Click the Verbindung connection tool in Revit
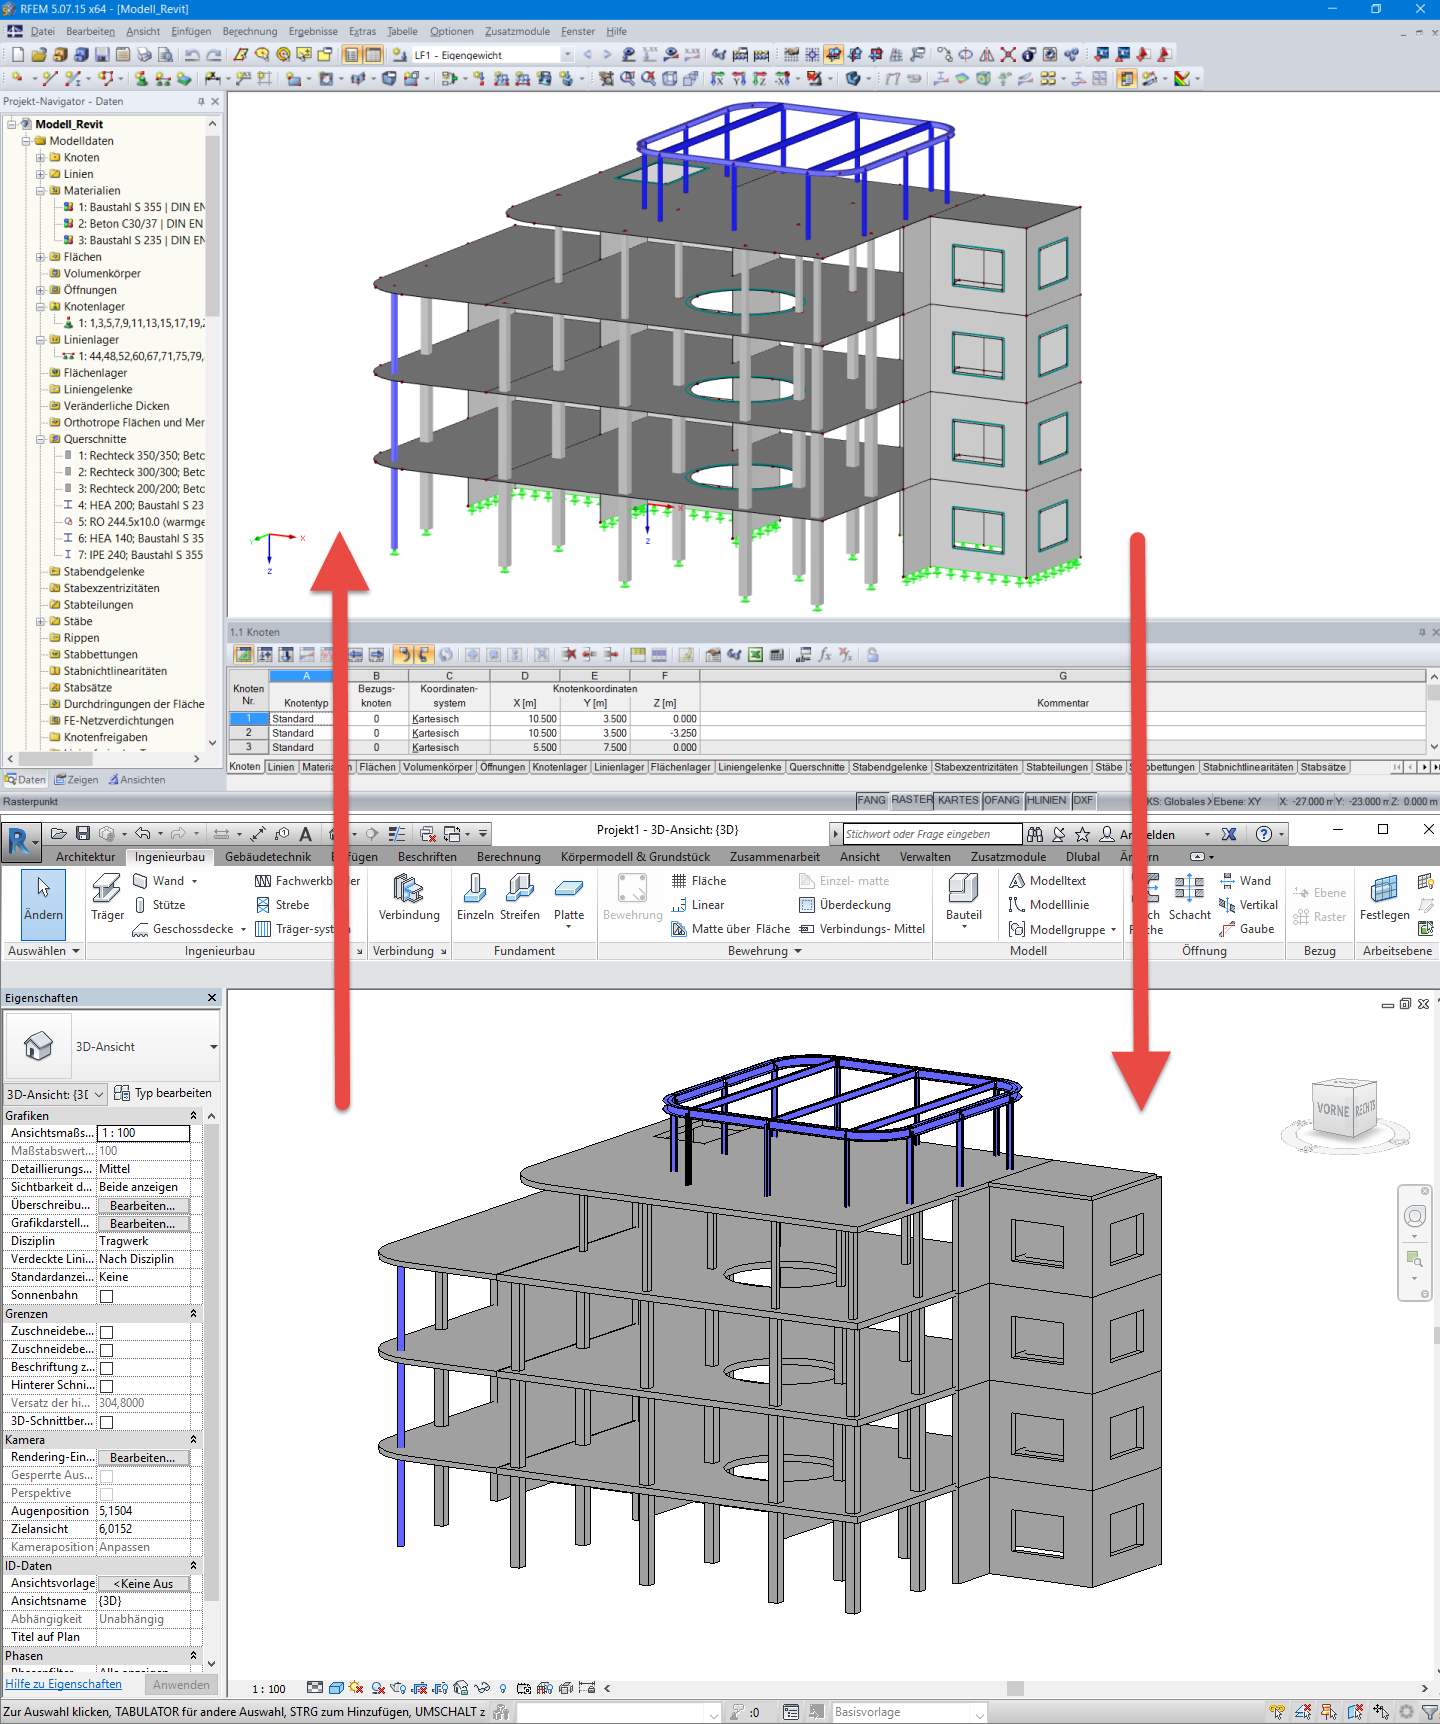 click(409, 896)
